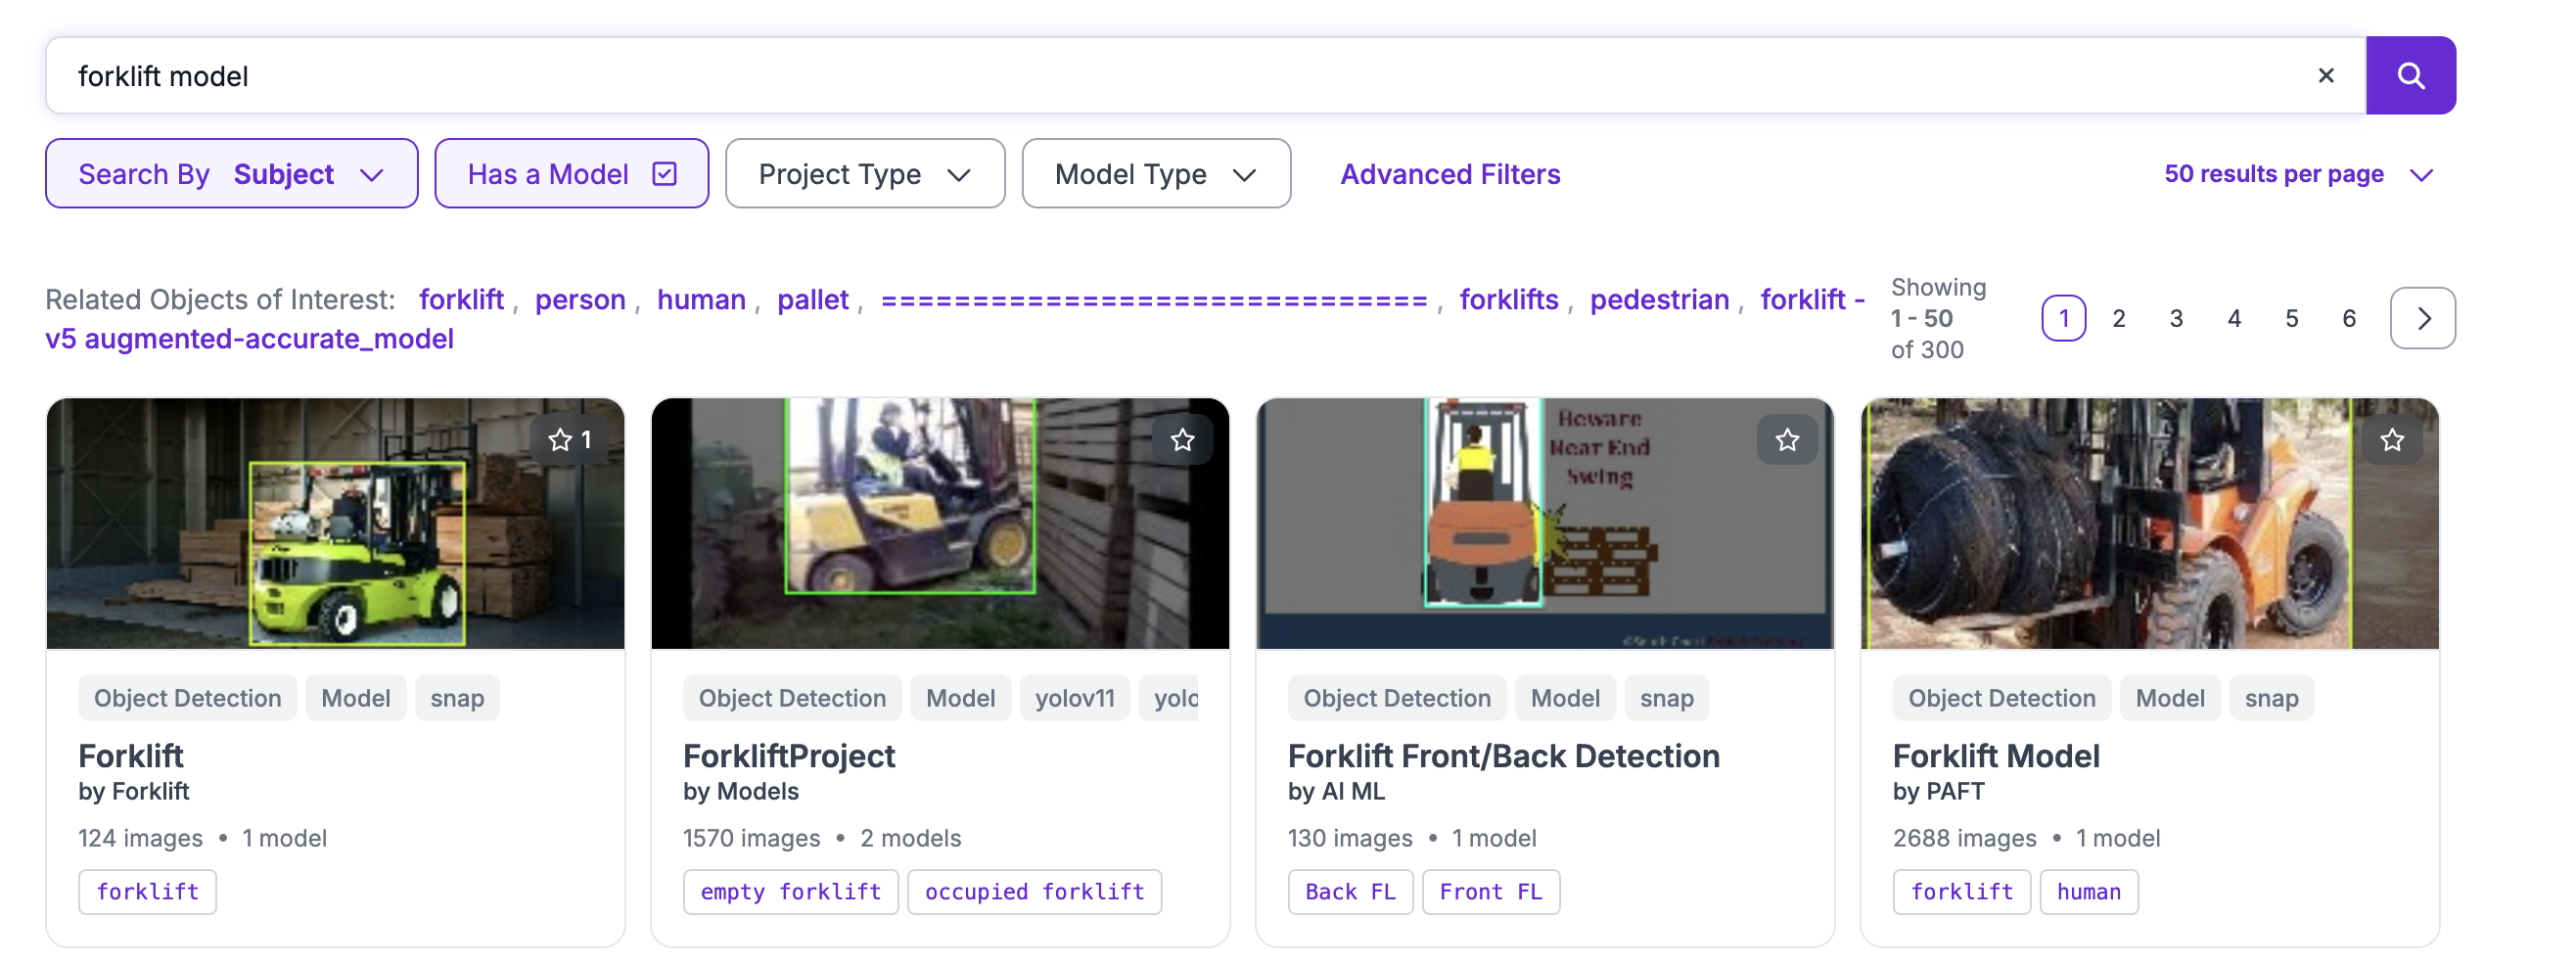Star the Forklift Model by PAFT card
Viewport: 2576px width, 963px height.
tap(2391, 440)
